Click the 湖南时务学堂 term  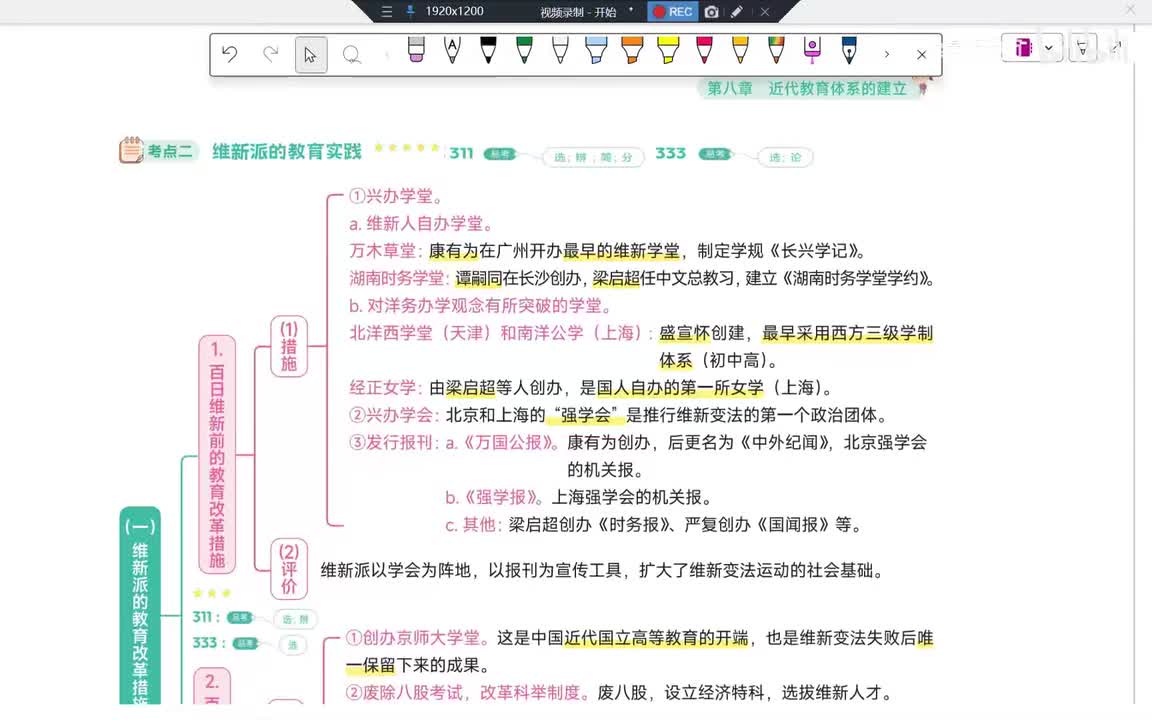[397, 278]
